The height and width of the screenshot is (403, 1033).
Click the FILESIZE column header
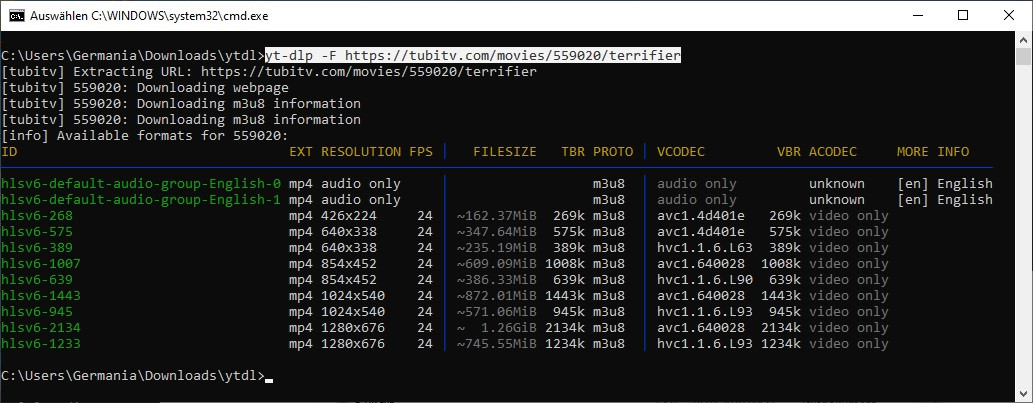pyautogui.click(x=505, y=152)
